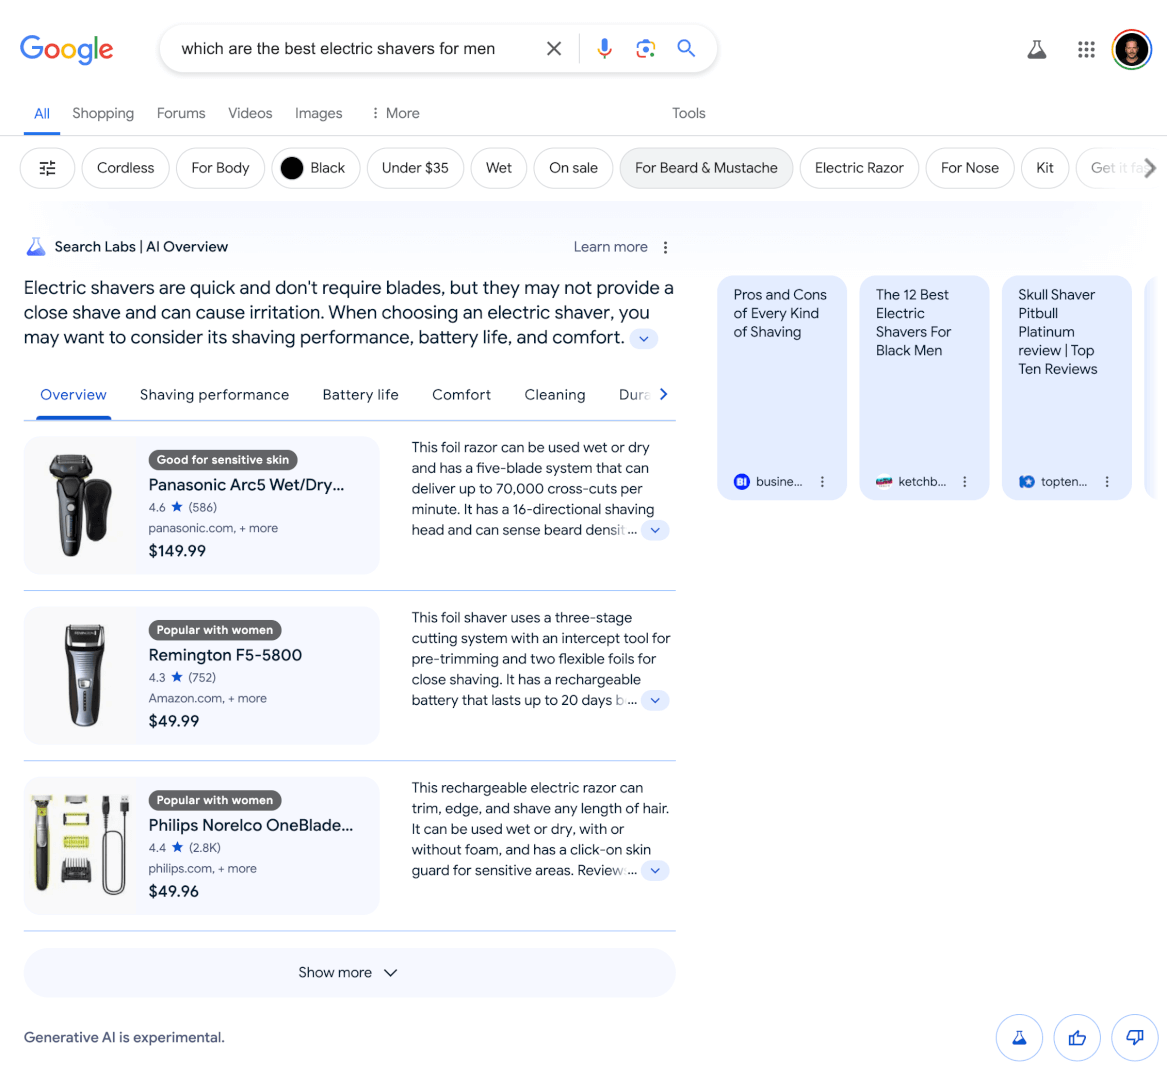Screen dimensions: 1167x1080
Task: Click Show more products expander
Action: 349,973
